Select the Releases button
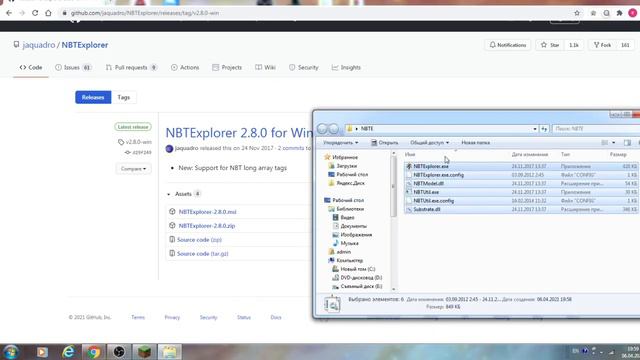 click(x=93, y=97)
